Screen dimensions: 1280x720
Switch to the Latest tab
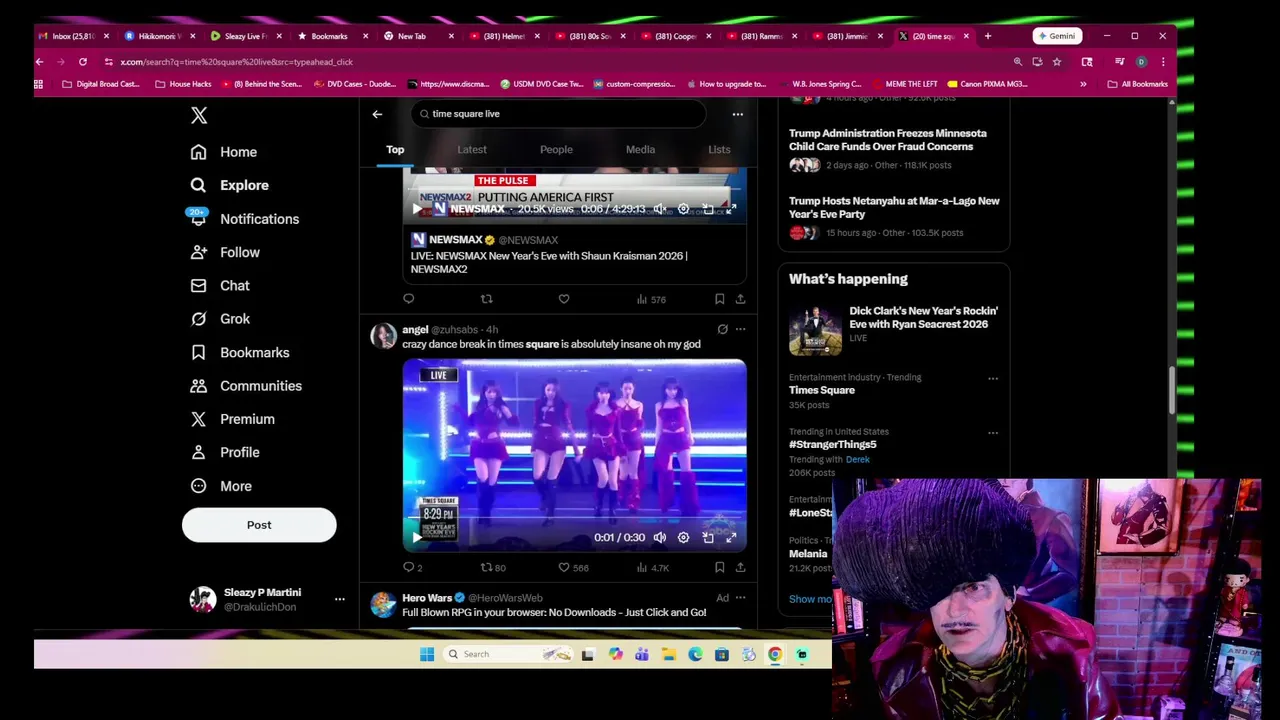coord(472,150)
